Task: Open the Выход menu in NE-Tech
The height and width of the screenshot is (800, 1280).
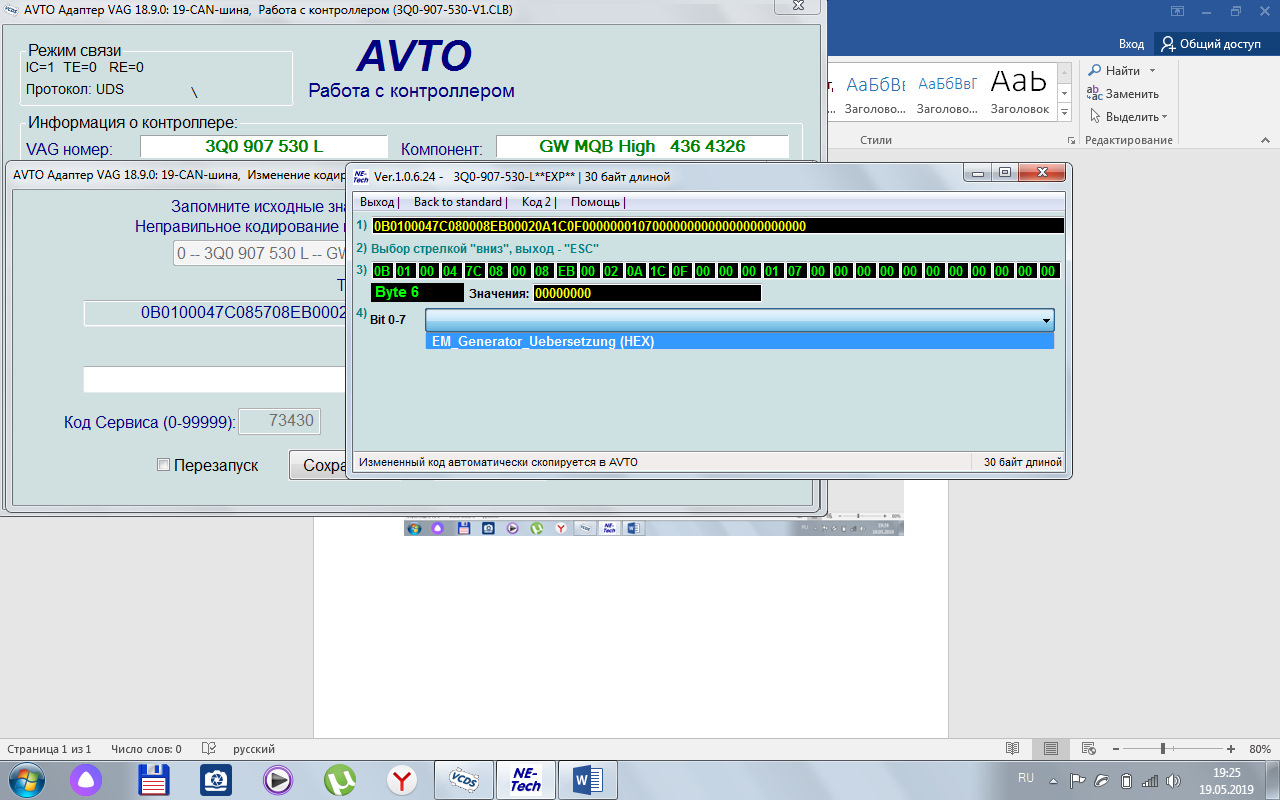Action: tap(377, 202)
